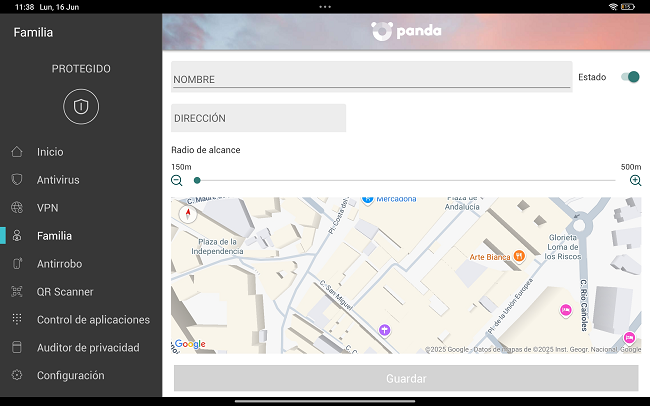
Task: Open VPN via its globe icon
Action: [16, 208]
